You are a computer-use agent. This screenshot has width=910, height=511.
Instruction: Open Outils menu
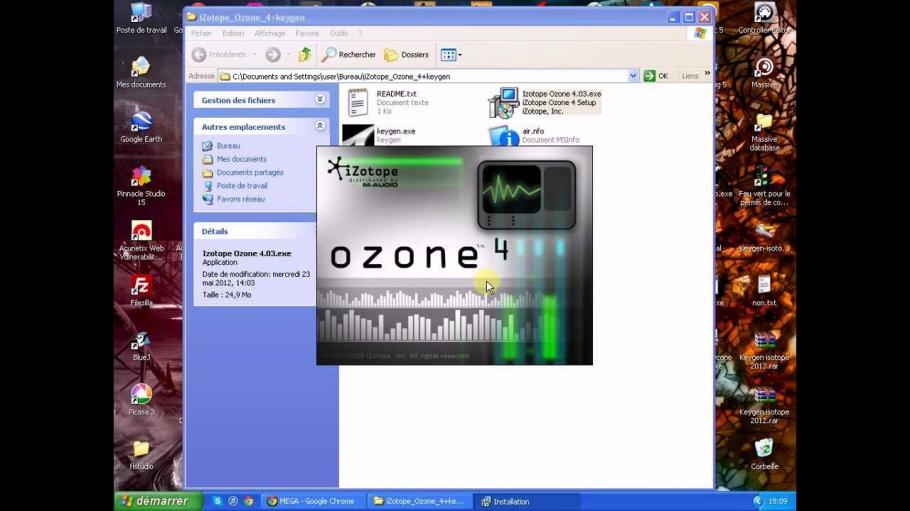tap(339, 34)
